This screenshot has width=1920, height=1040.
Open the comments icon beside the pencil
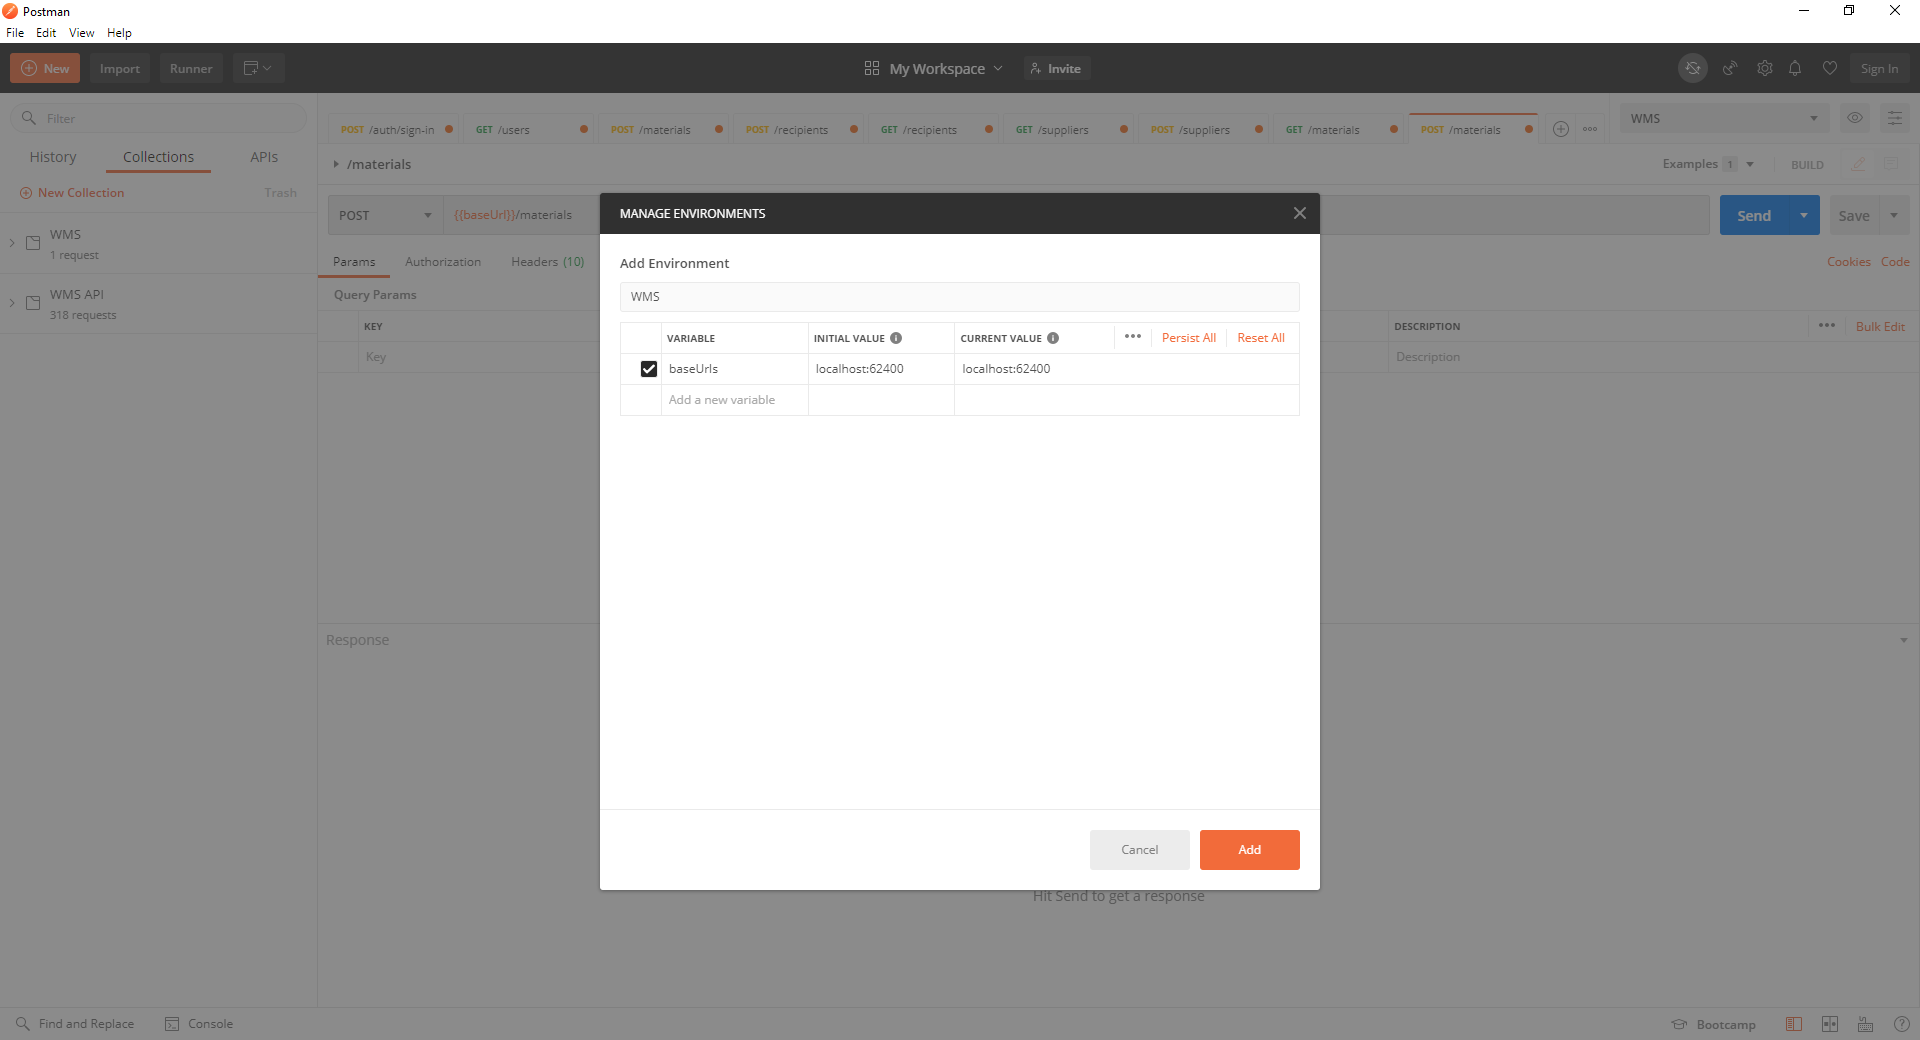click(x=1890, y=164)
